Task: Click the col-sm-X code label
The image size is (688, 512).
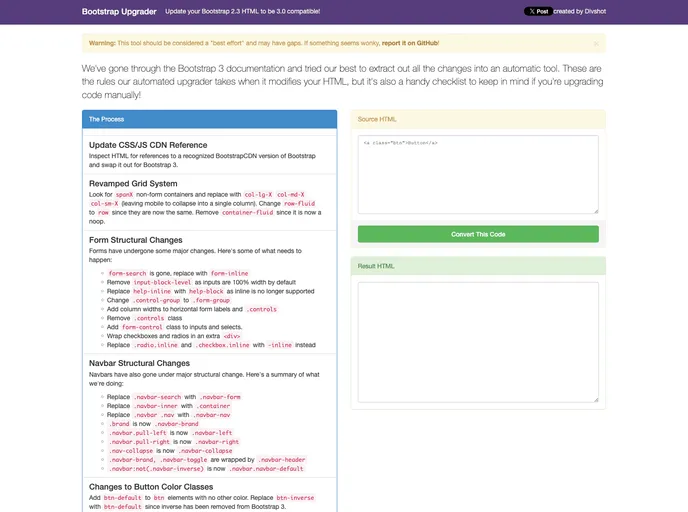Action: 104,204
